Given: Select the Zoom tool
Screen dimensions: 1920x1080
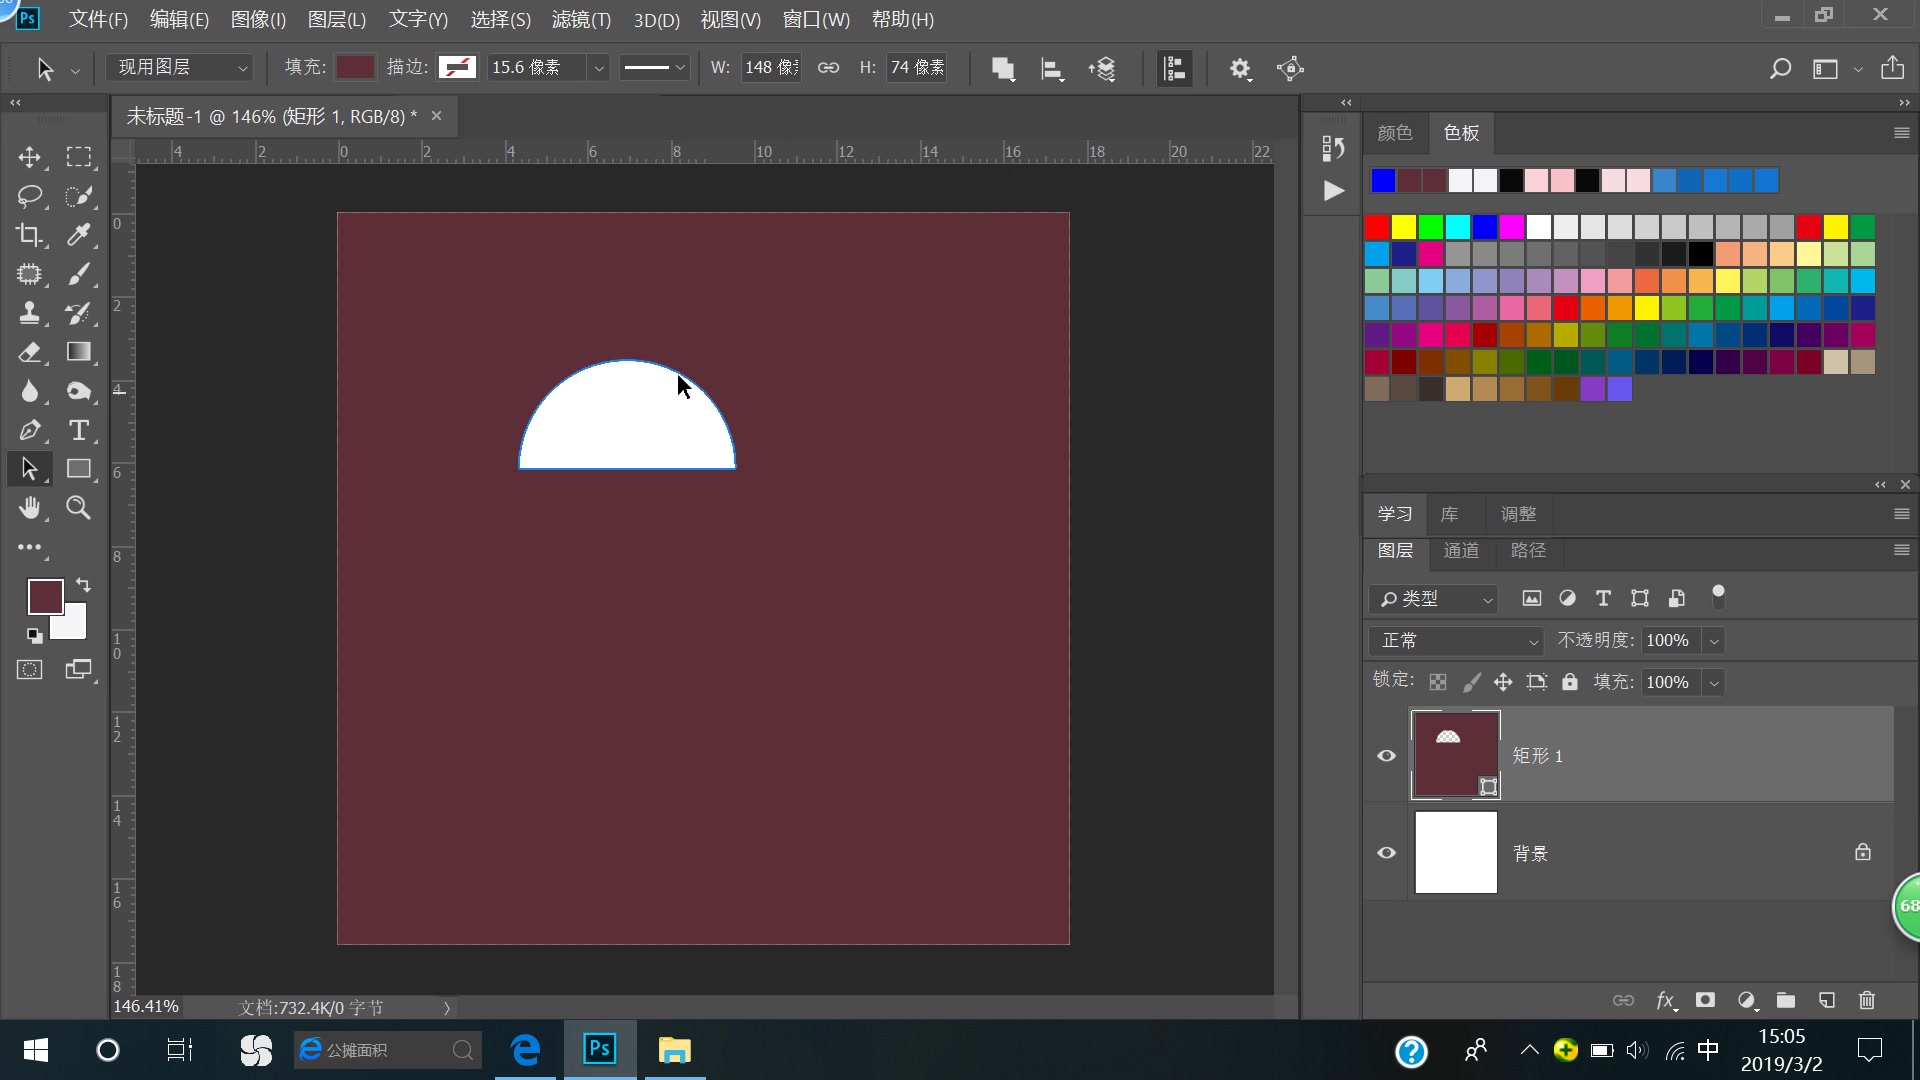Looking at the screenshot, I should click(x=79, y=508).
